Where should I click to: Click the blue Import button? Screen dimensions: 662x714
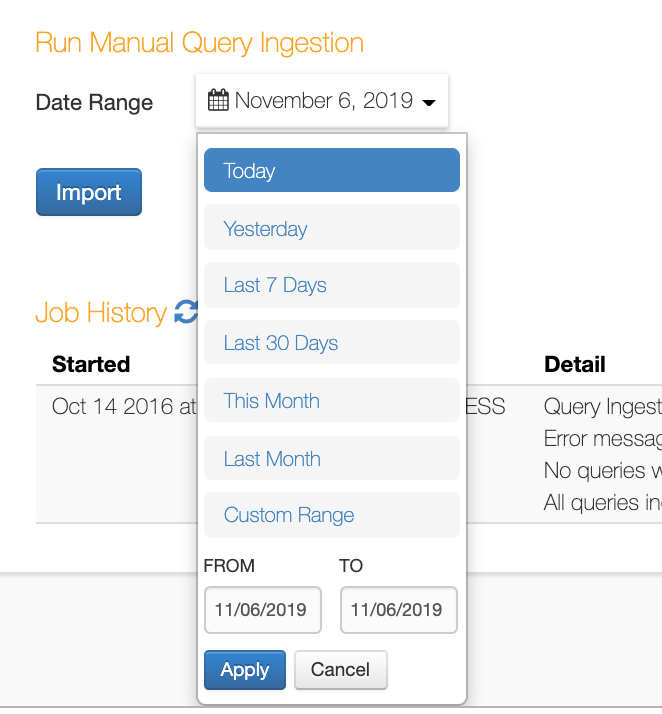89,192
